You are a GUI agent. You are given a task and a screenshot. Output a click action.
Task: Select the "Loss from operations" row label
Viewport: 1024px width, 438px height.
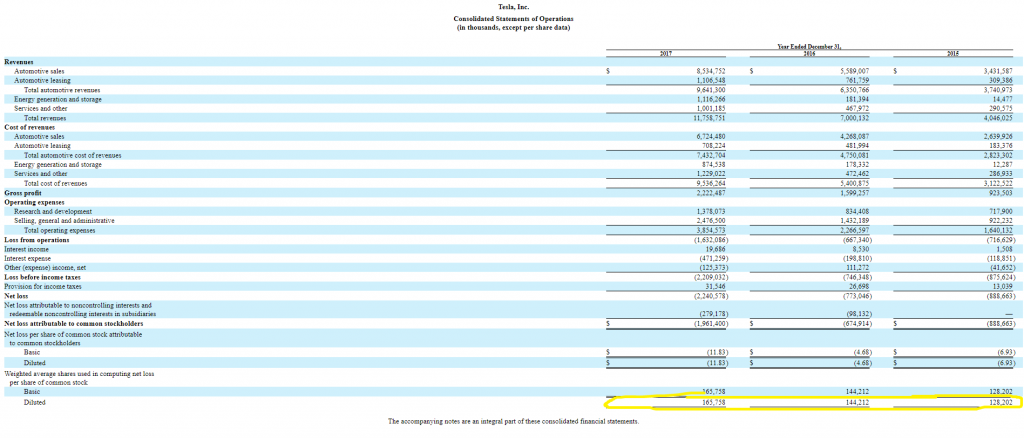tap(37, 240)
